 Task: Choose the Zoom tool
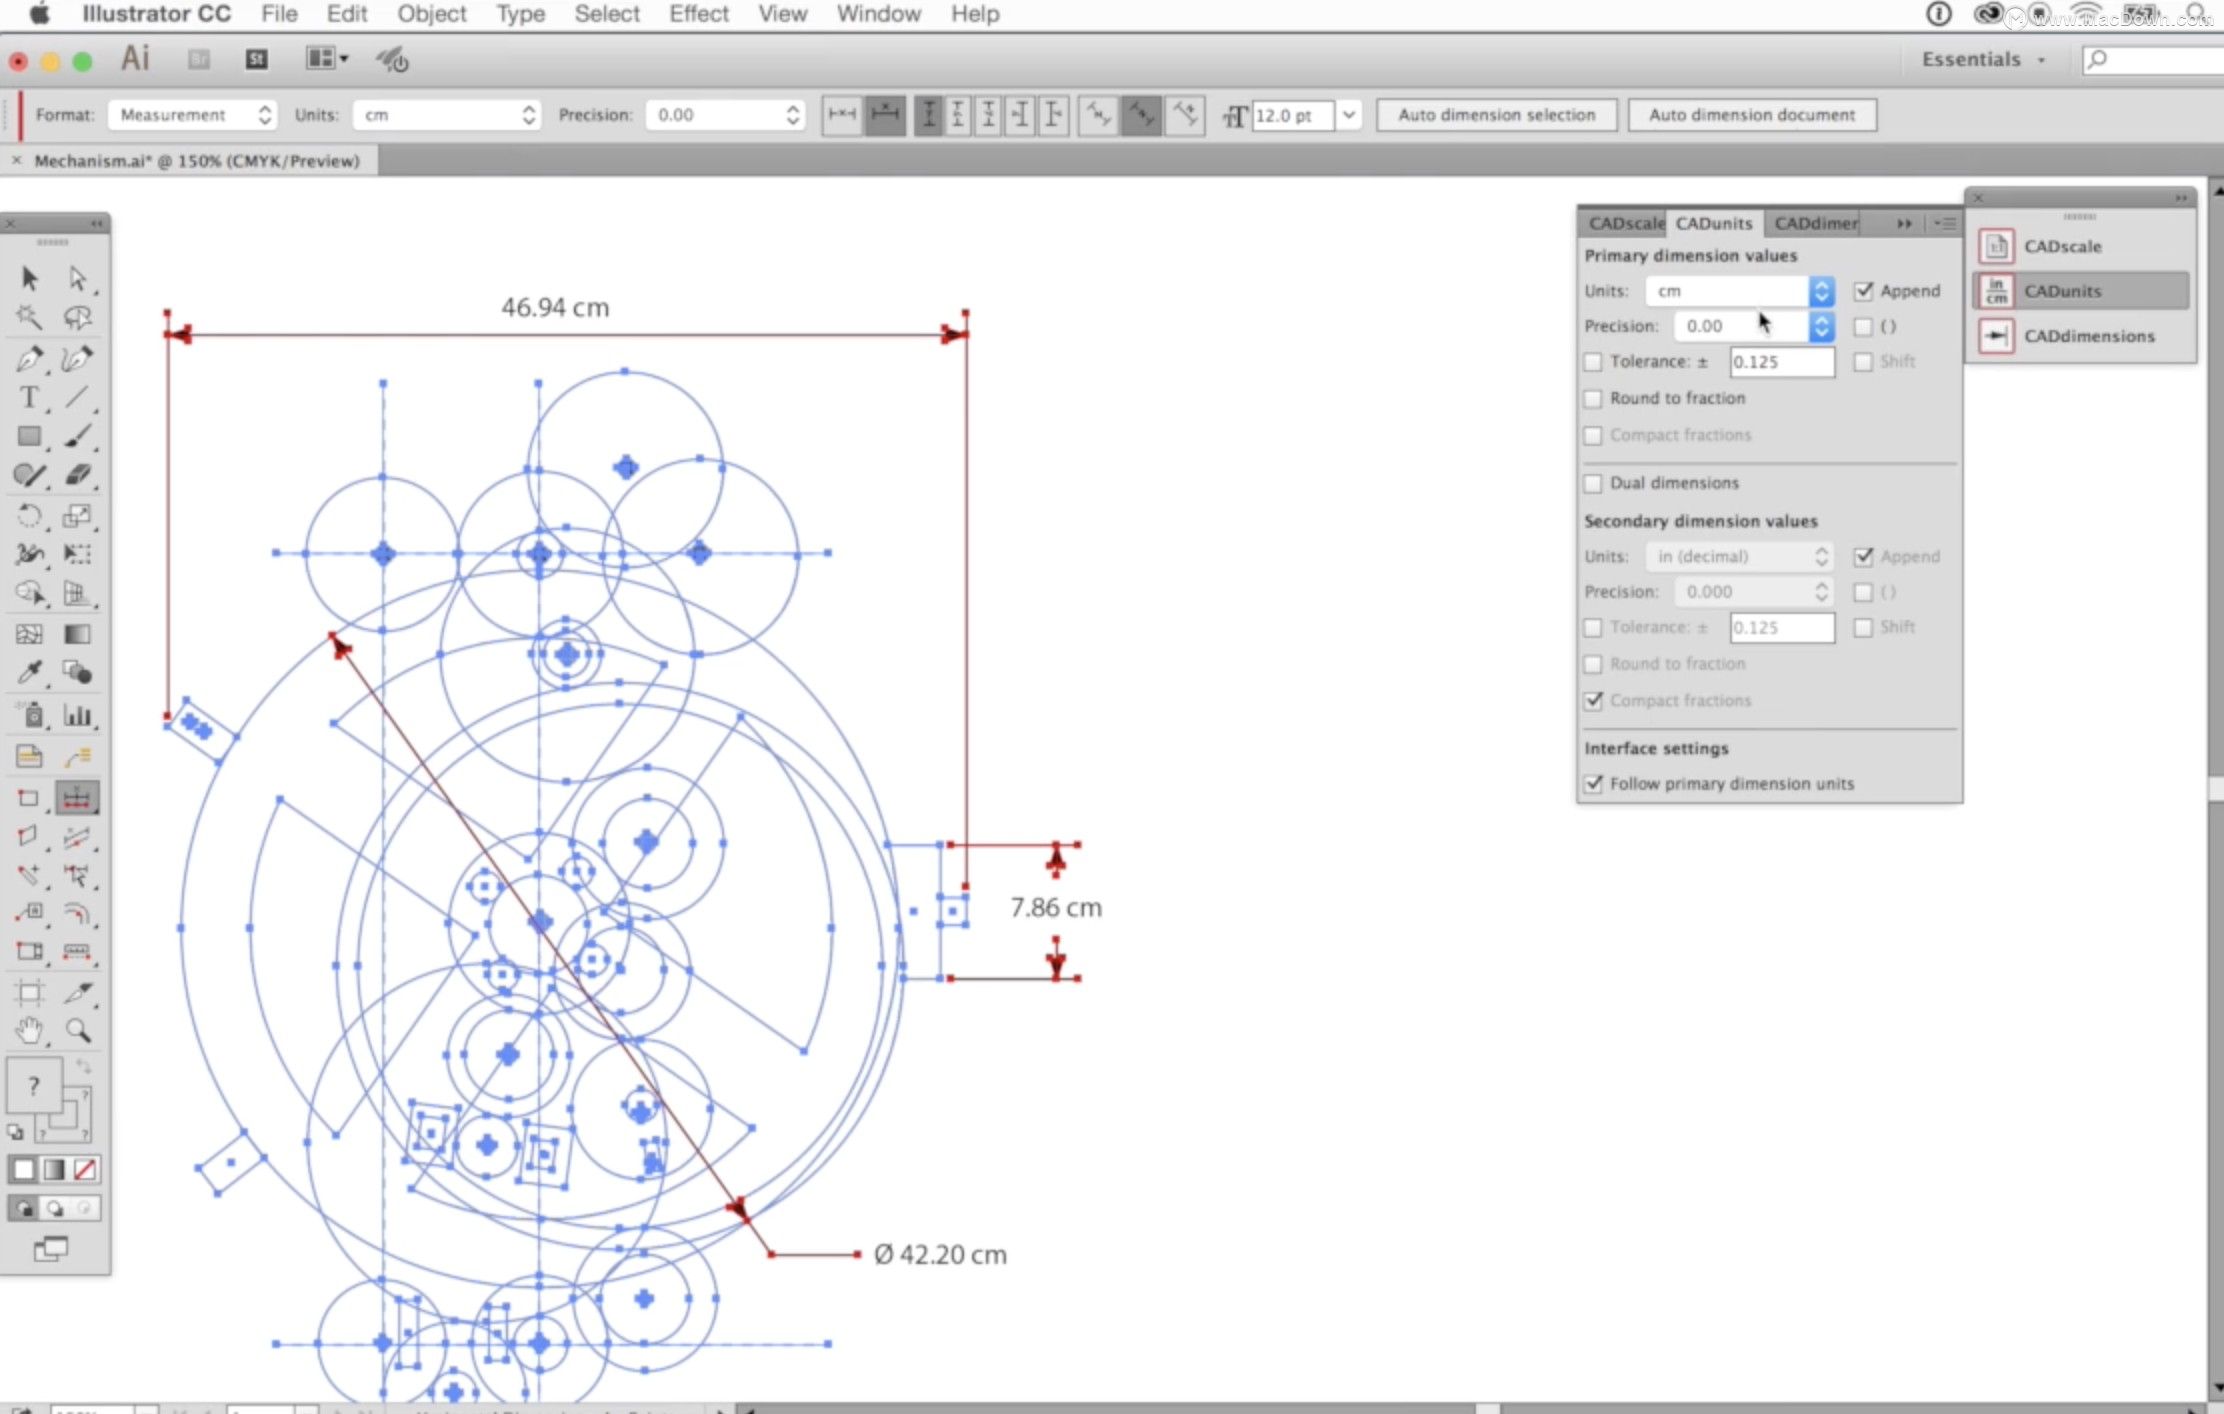(77, 1031)
